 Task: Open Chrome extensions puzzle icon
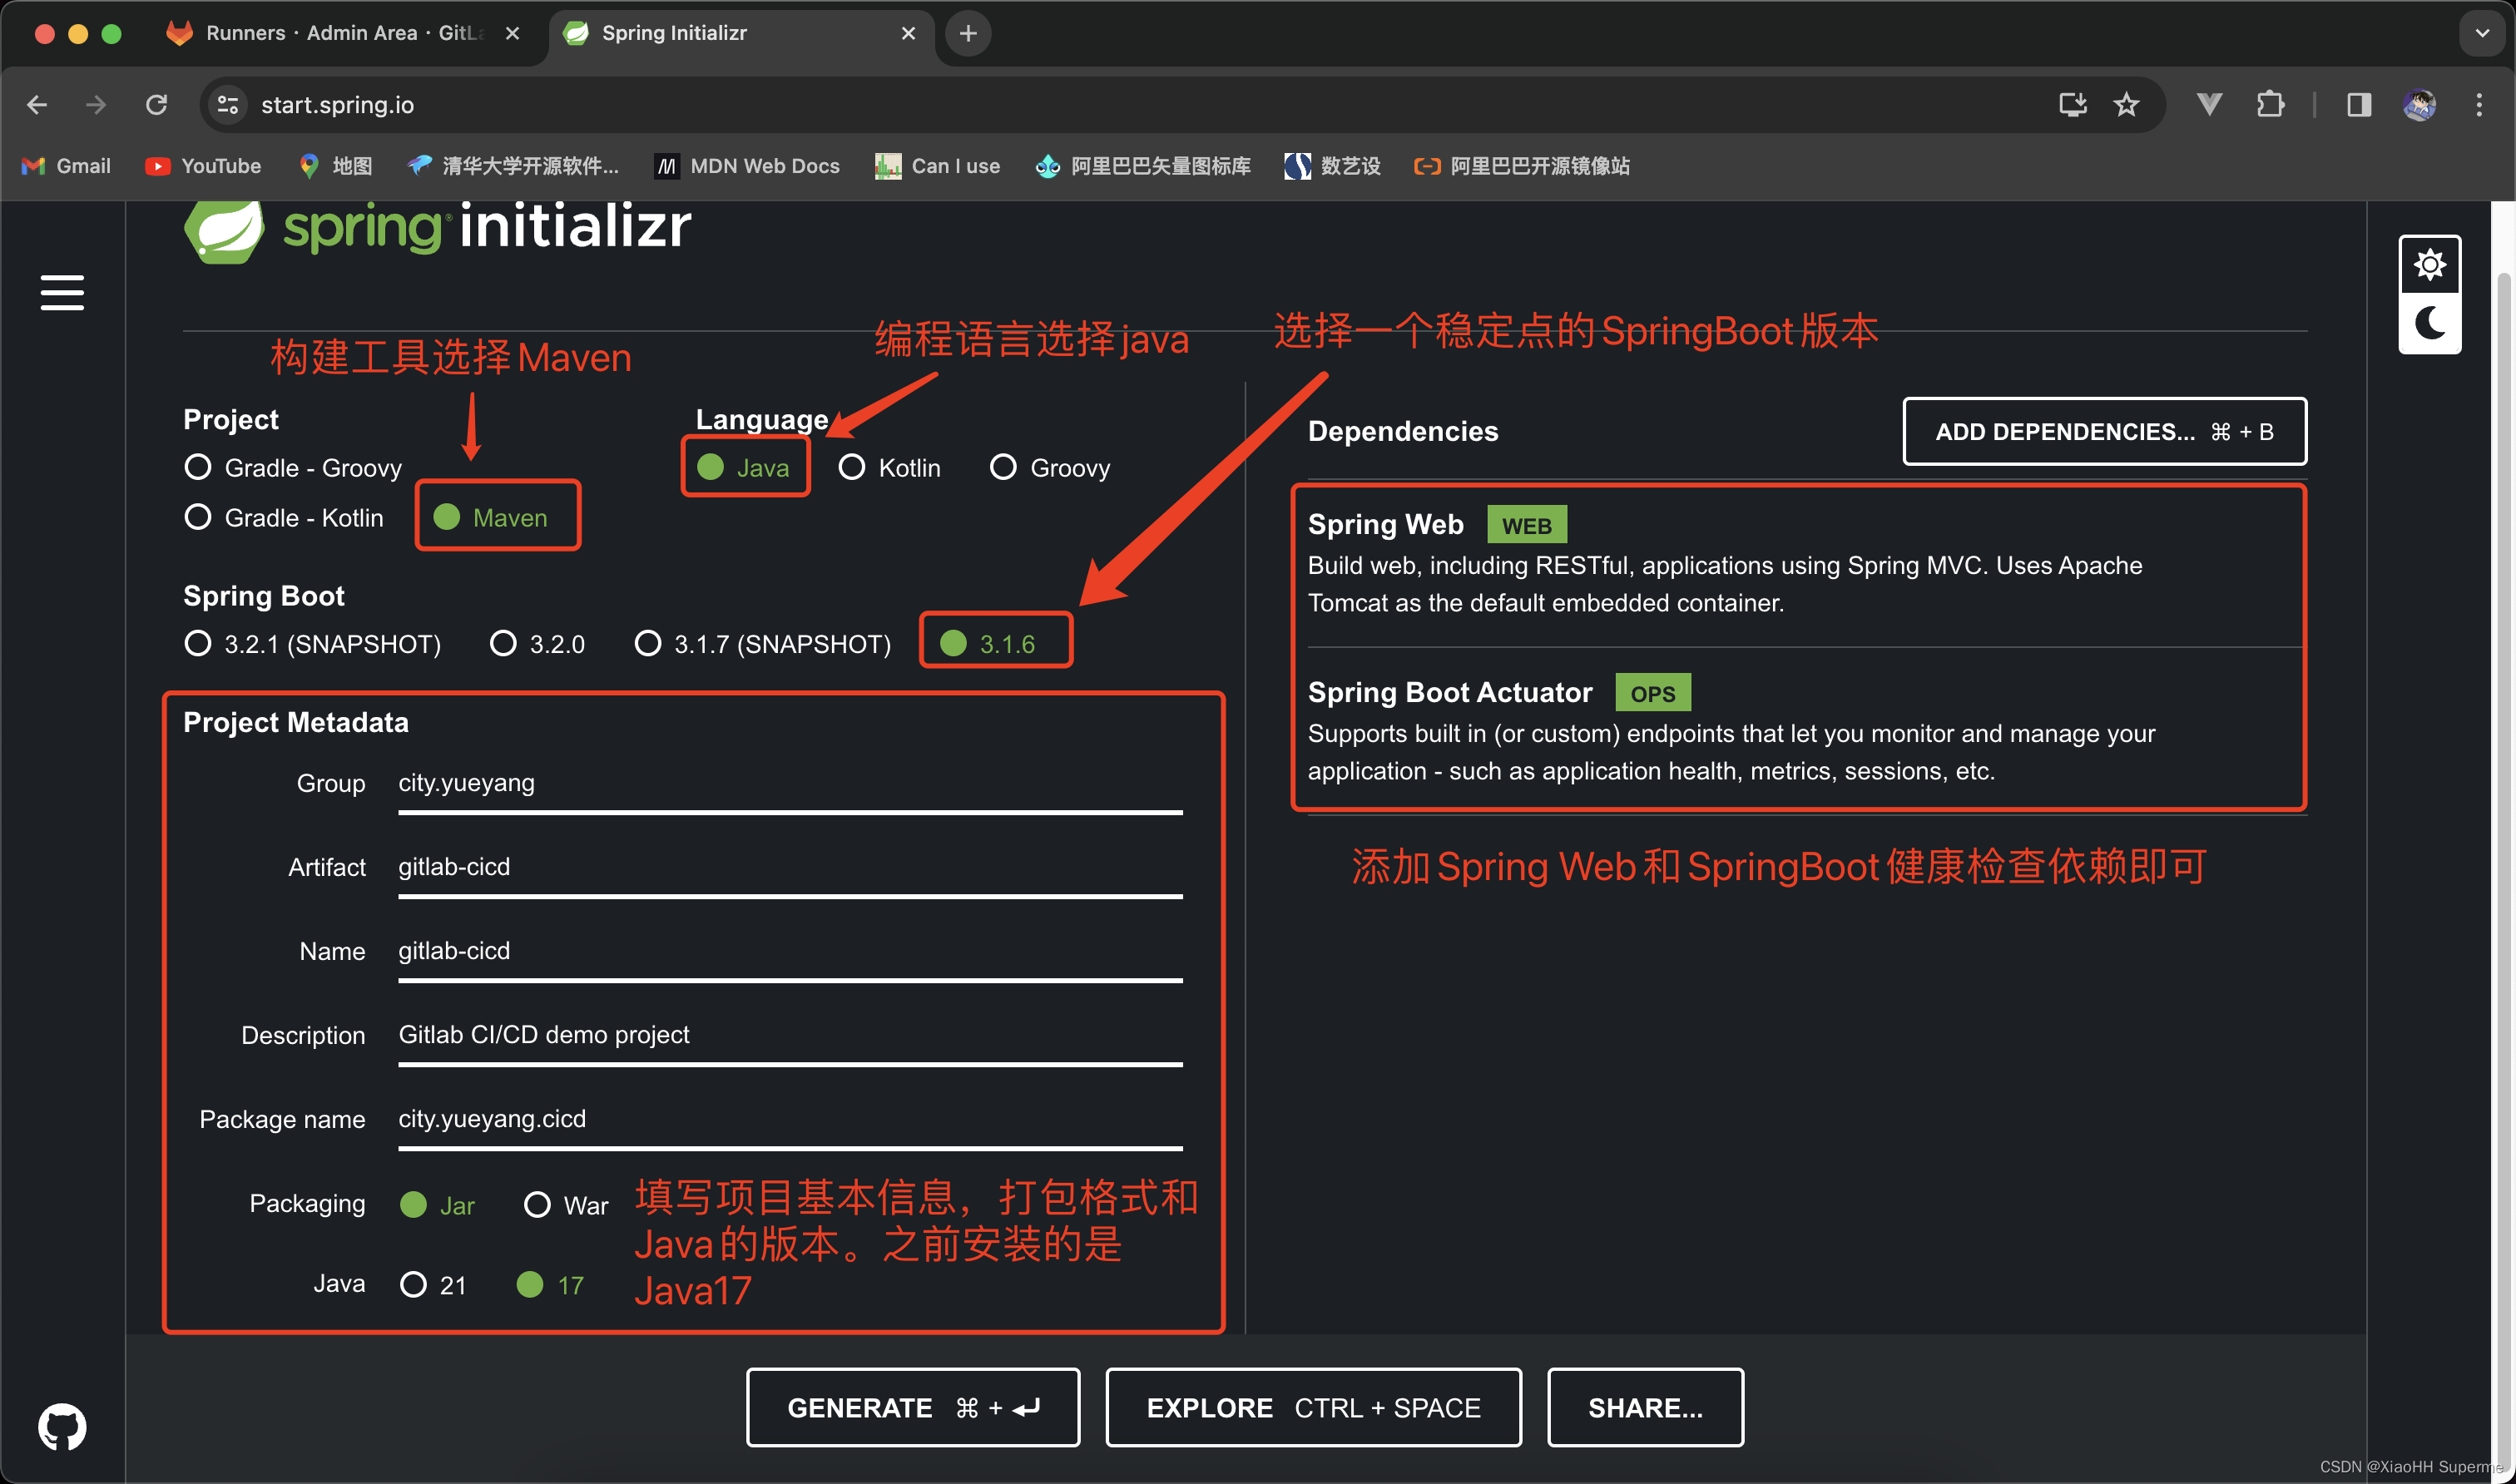pos(2270,104)
